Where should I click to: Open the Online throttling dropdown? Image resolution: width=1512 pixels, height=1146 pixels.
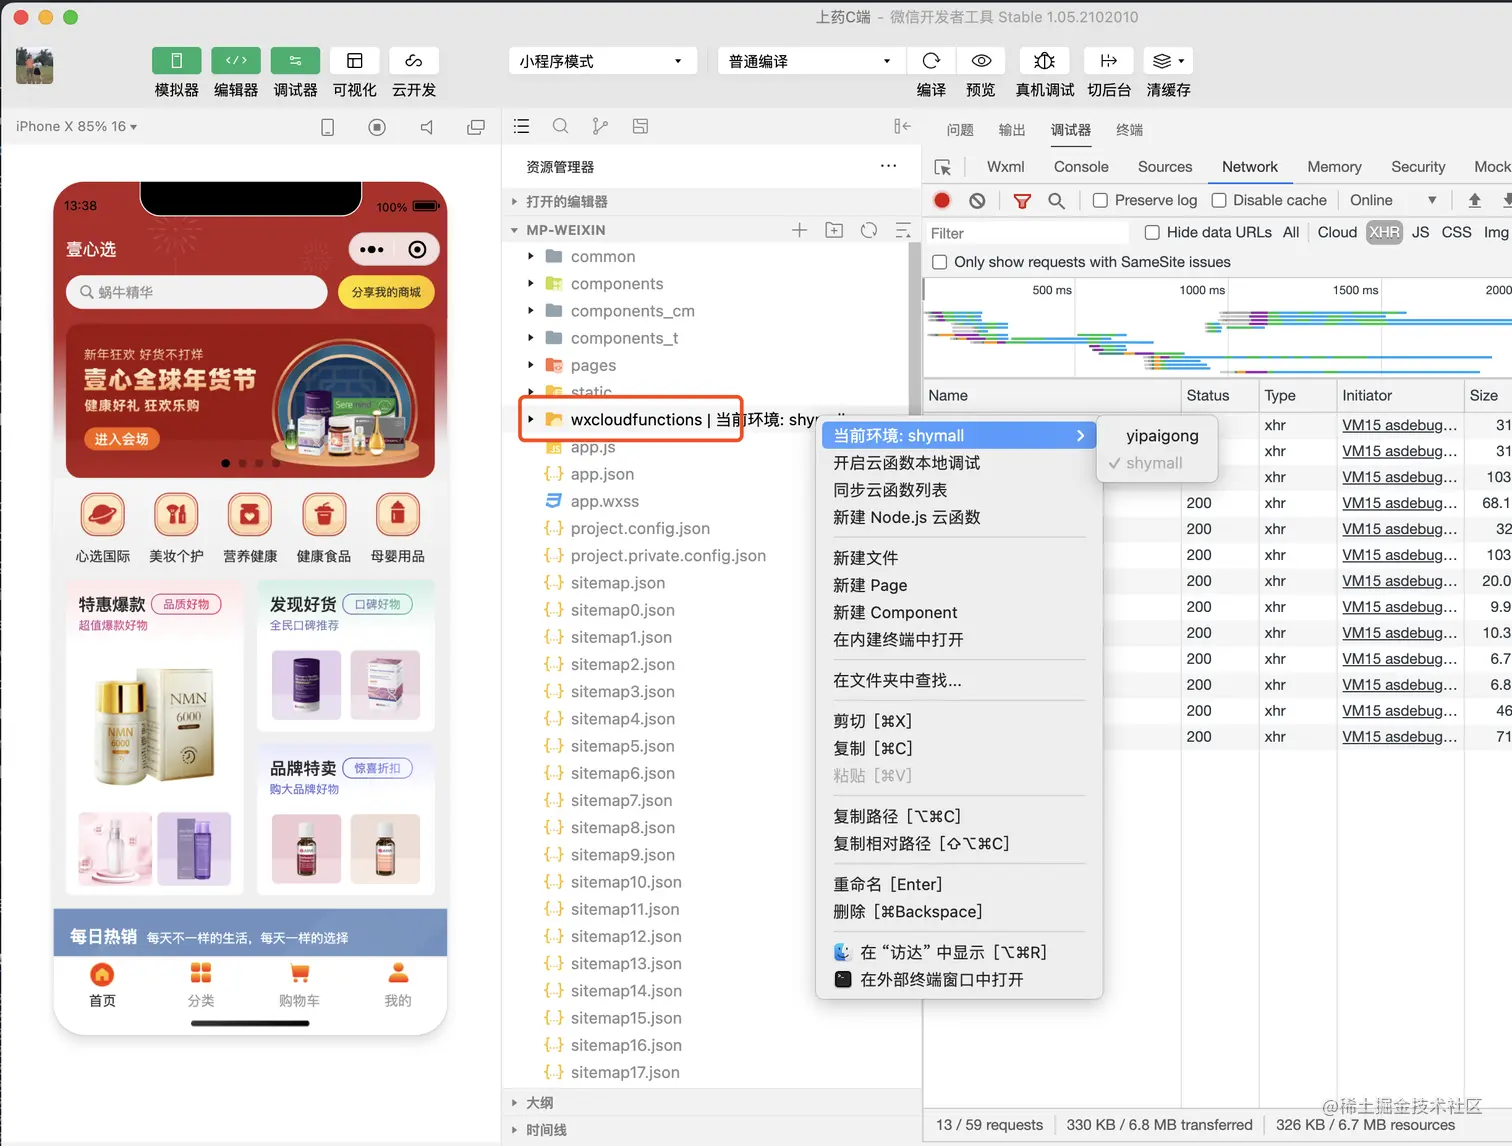click(x=1393, y=200)
